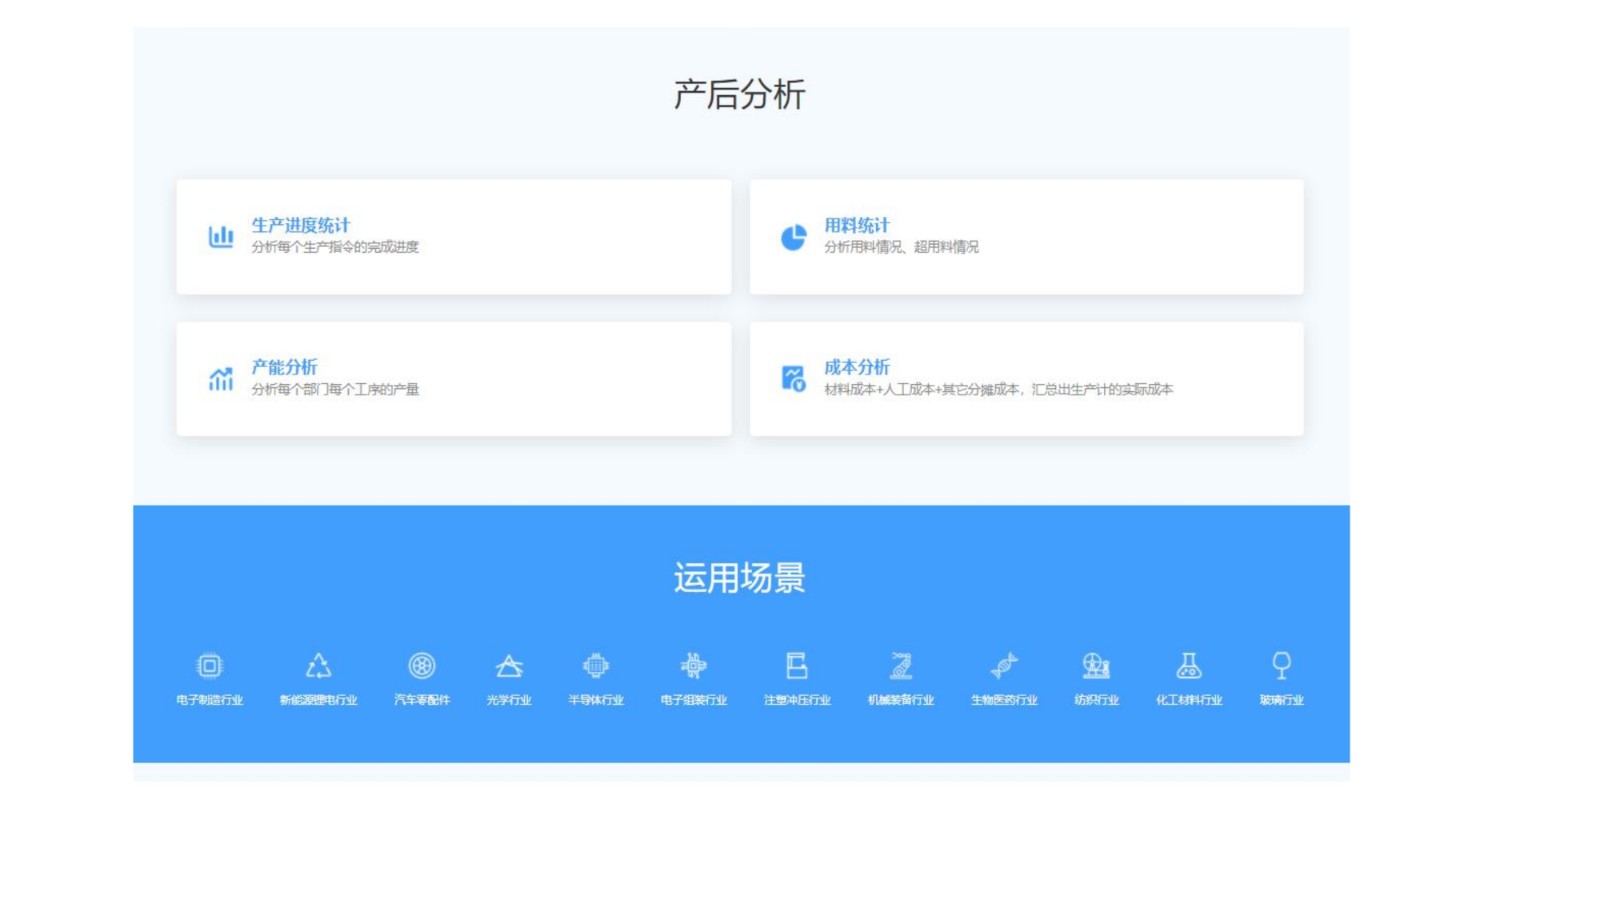Select the 新能源锂电行业 recycle icon

point(318,666)
